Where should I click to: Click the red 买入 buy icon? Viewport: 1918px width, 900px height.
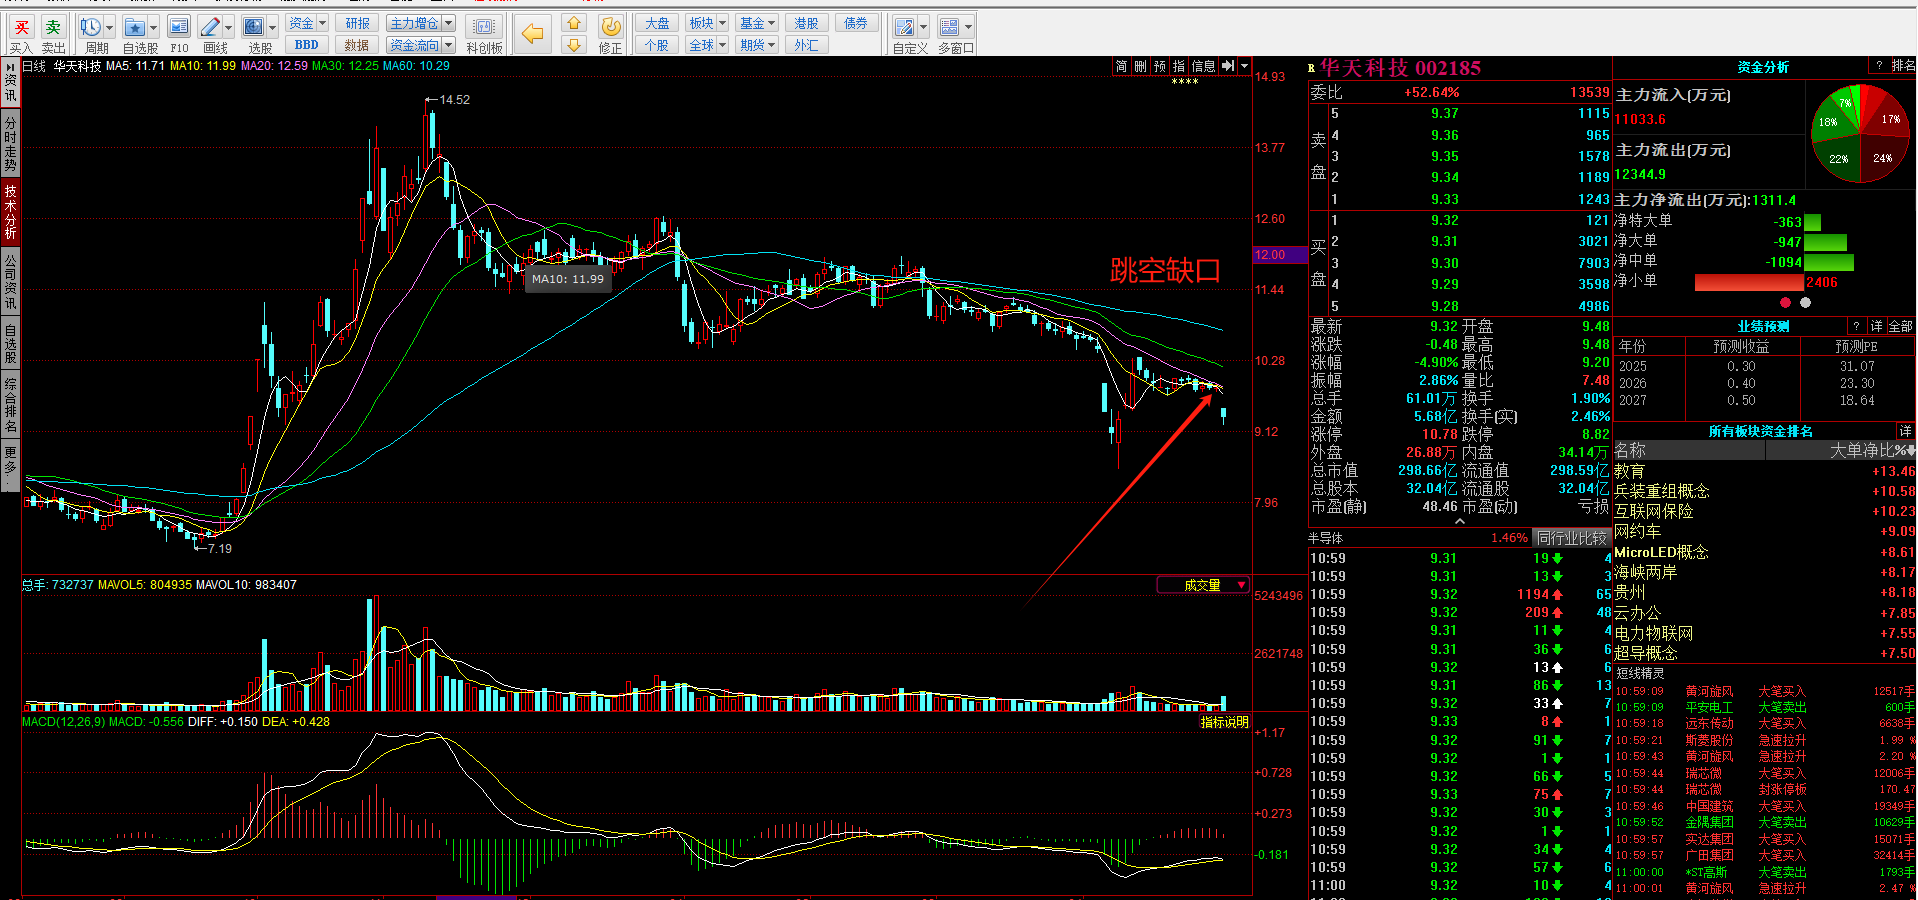(21, 27)
